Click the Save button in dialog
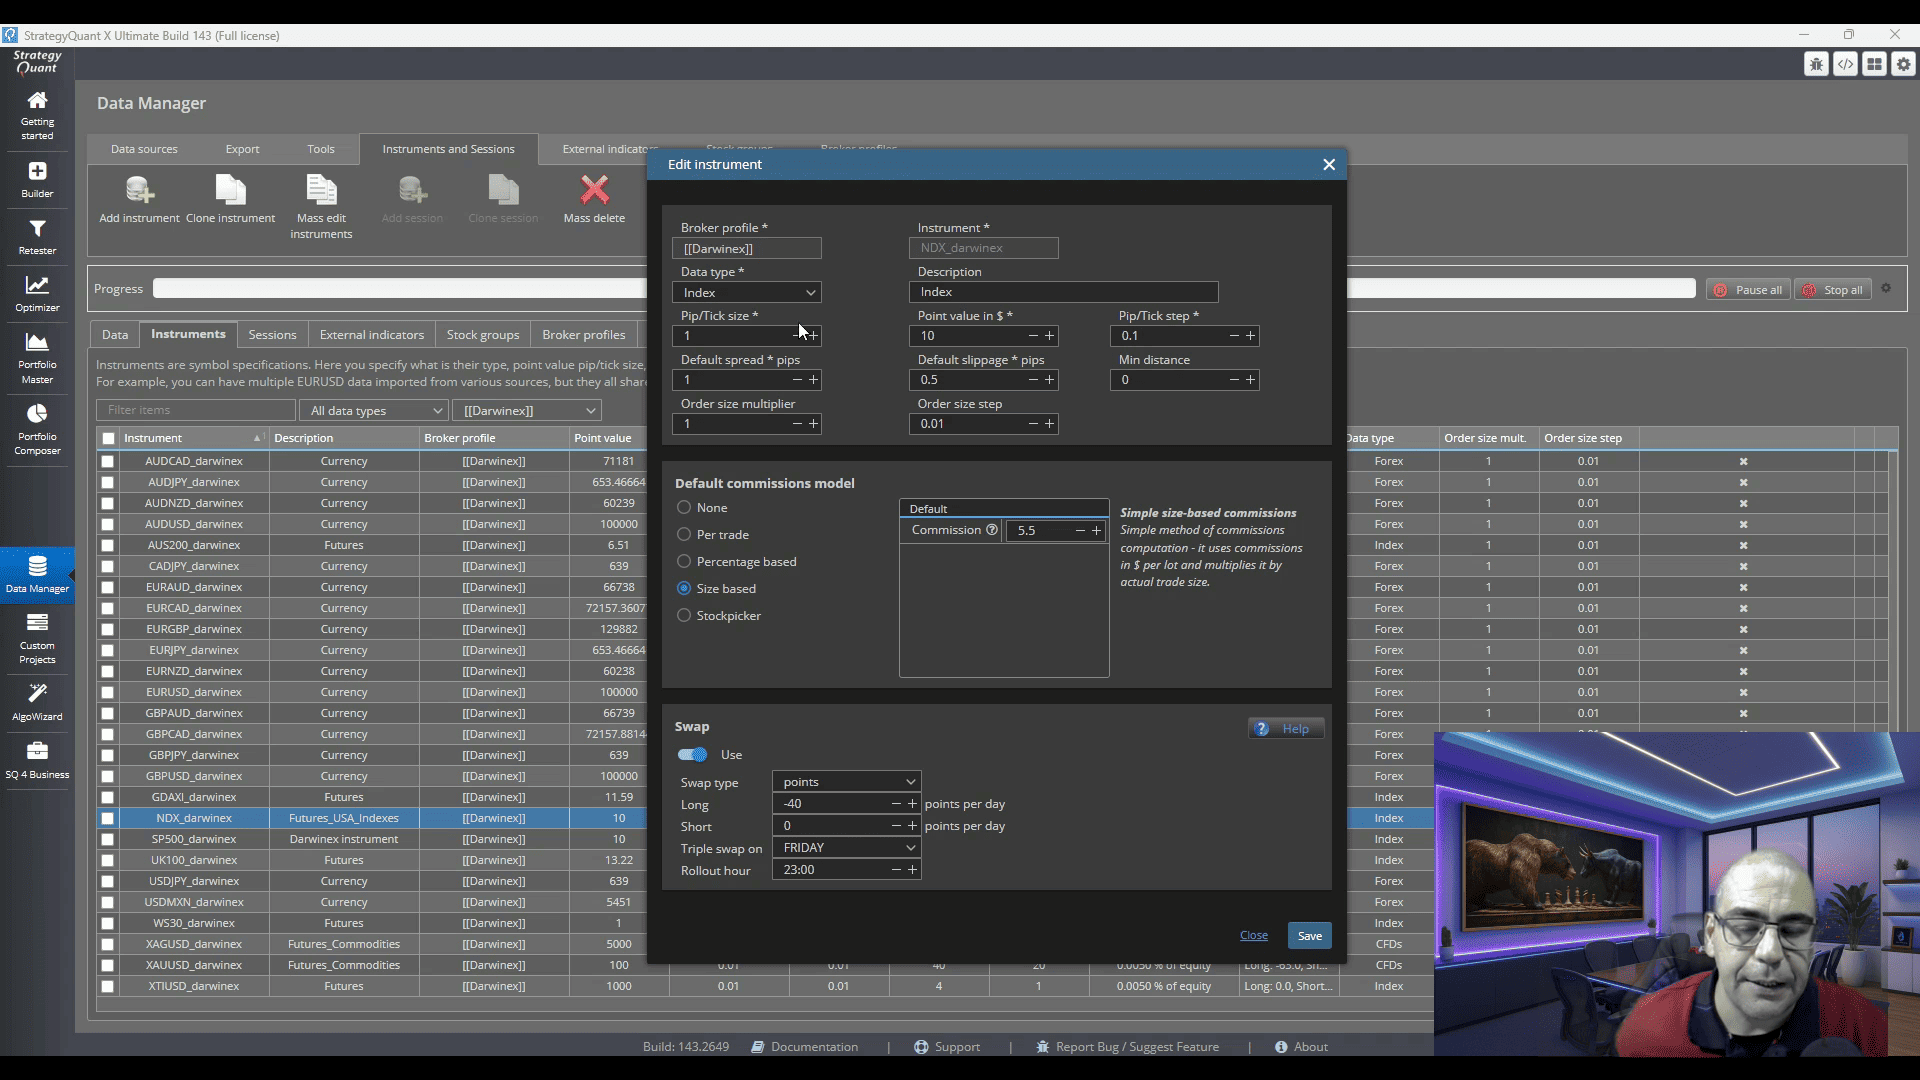The width and height of the screenshot is (1920, 1080). [1309, 936]
